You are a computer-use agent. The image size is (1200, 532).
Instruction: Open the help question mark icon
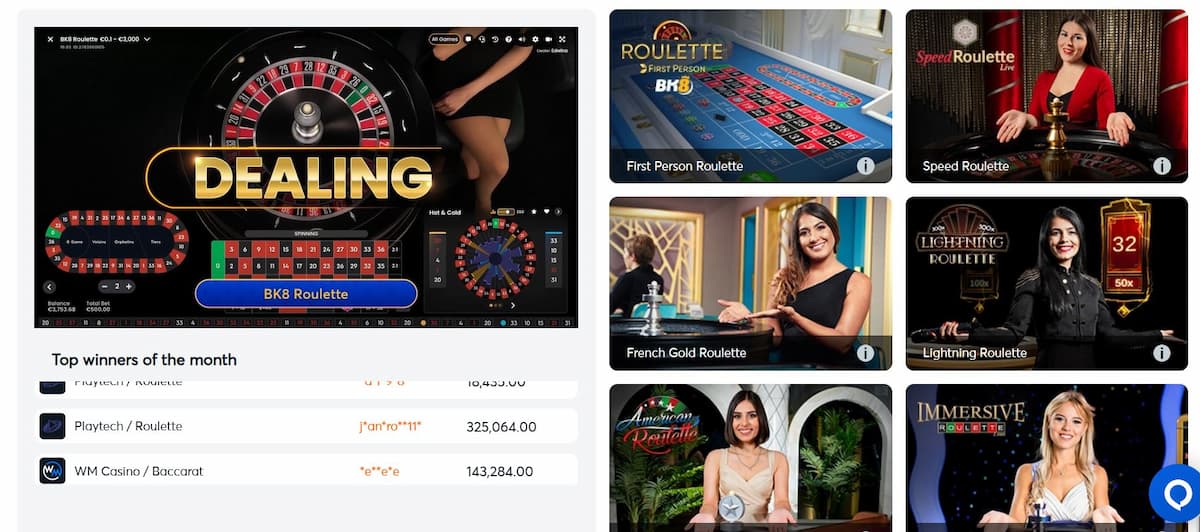coord(509,39)
